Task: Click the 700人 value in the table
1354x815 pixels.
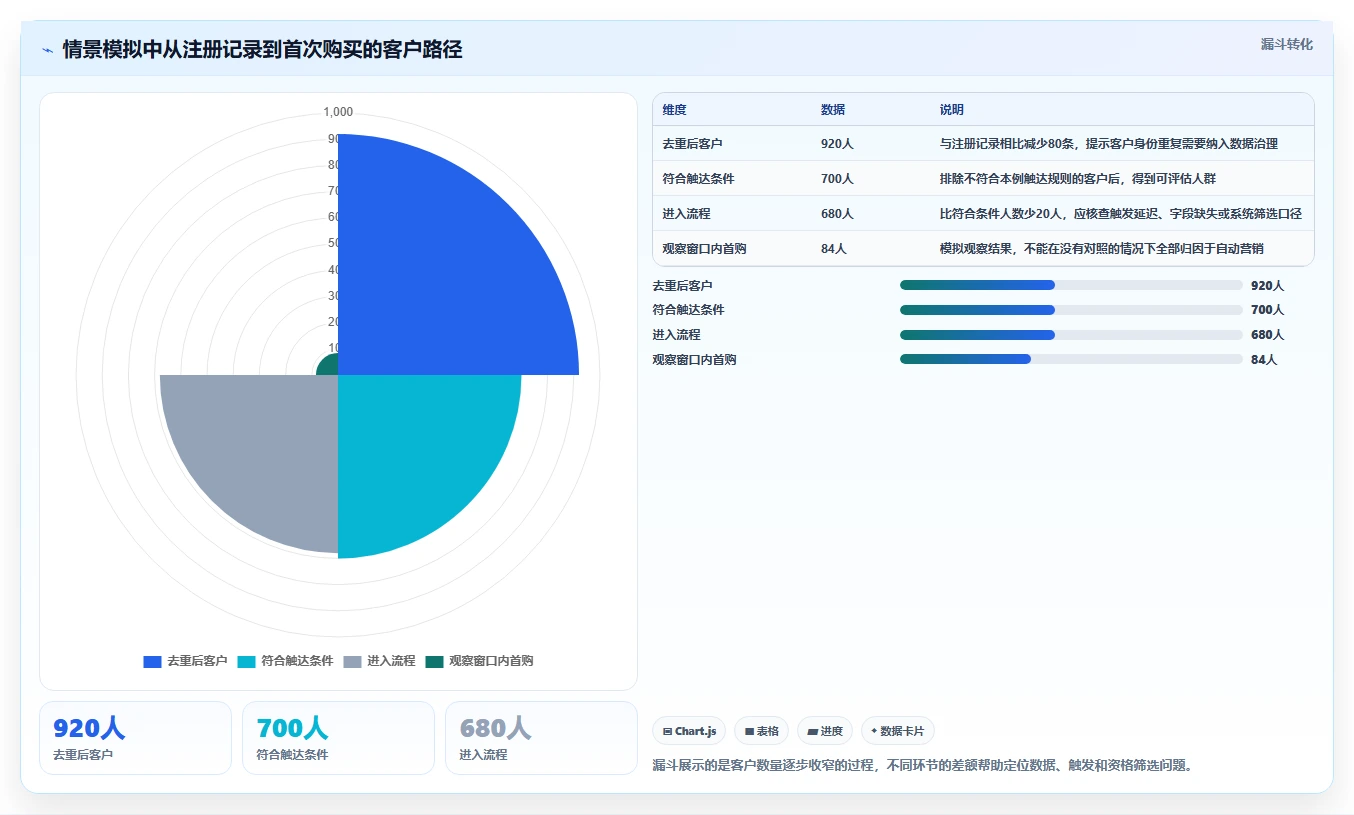Action: [837, 179]
